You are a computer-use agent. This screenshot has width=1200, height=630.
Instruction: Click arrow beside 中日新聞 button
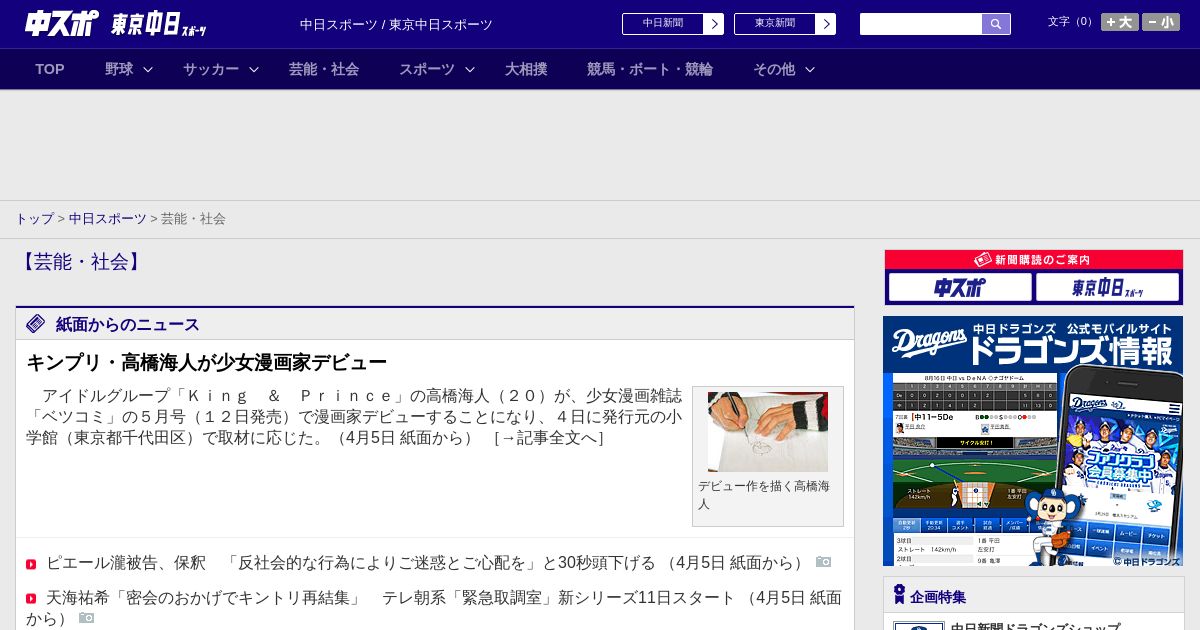[714, 24]
